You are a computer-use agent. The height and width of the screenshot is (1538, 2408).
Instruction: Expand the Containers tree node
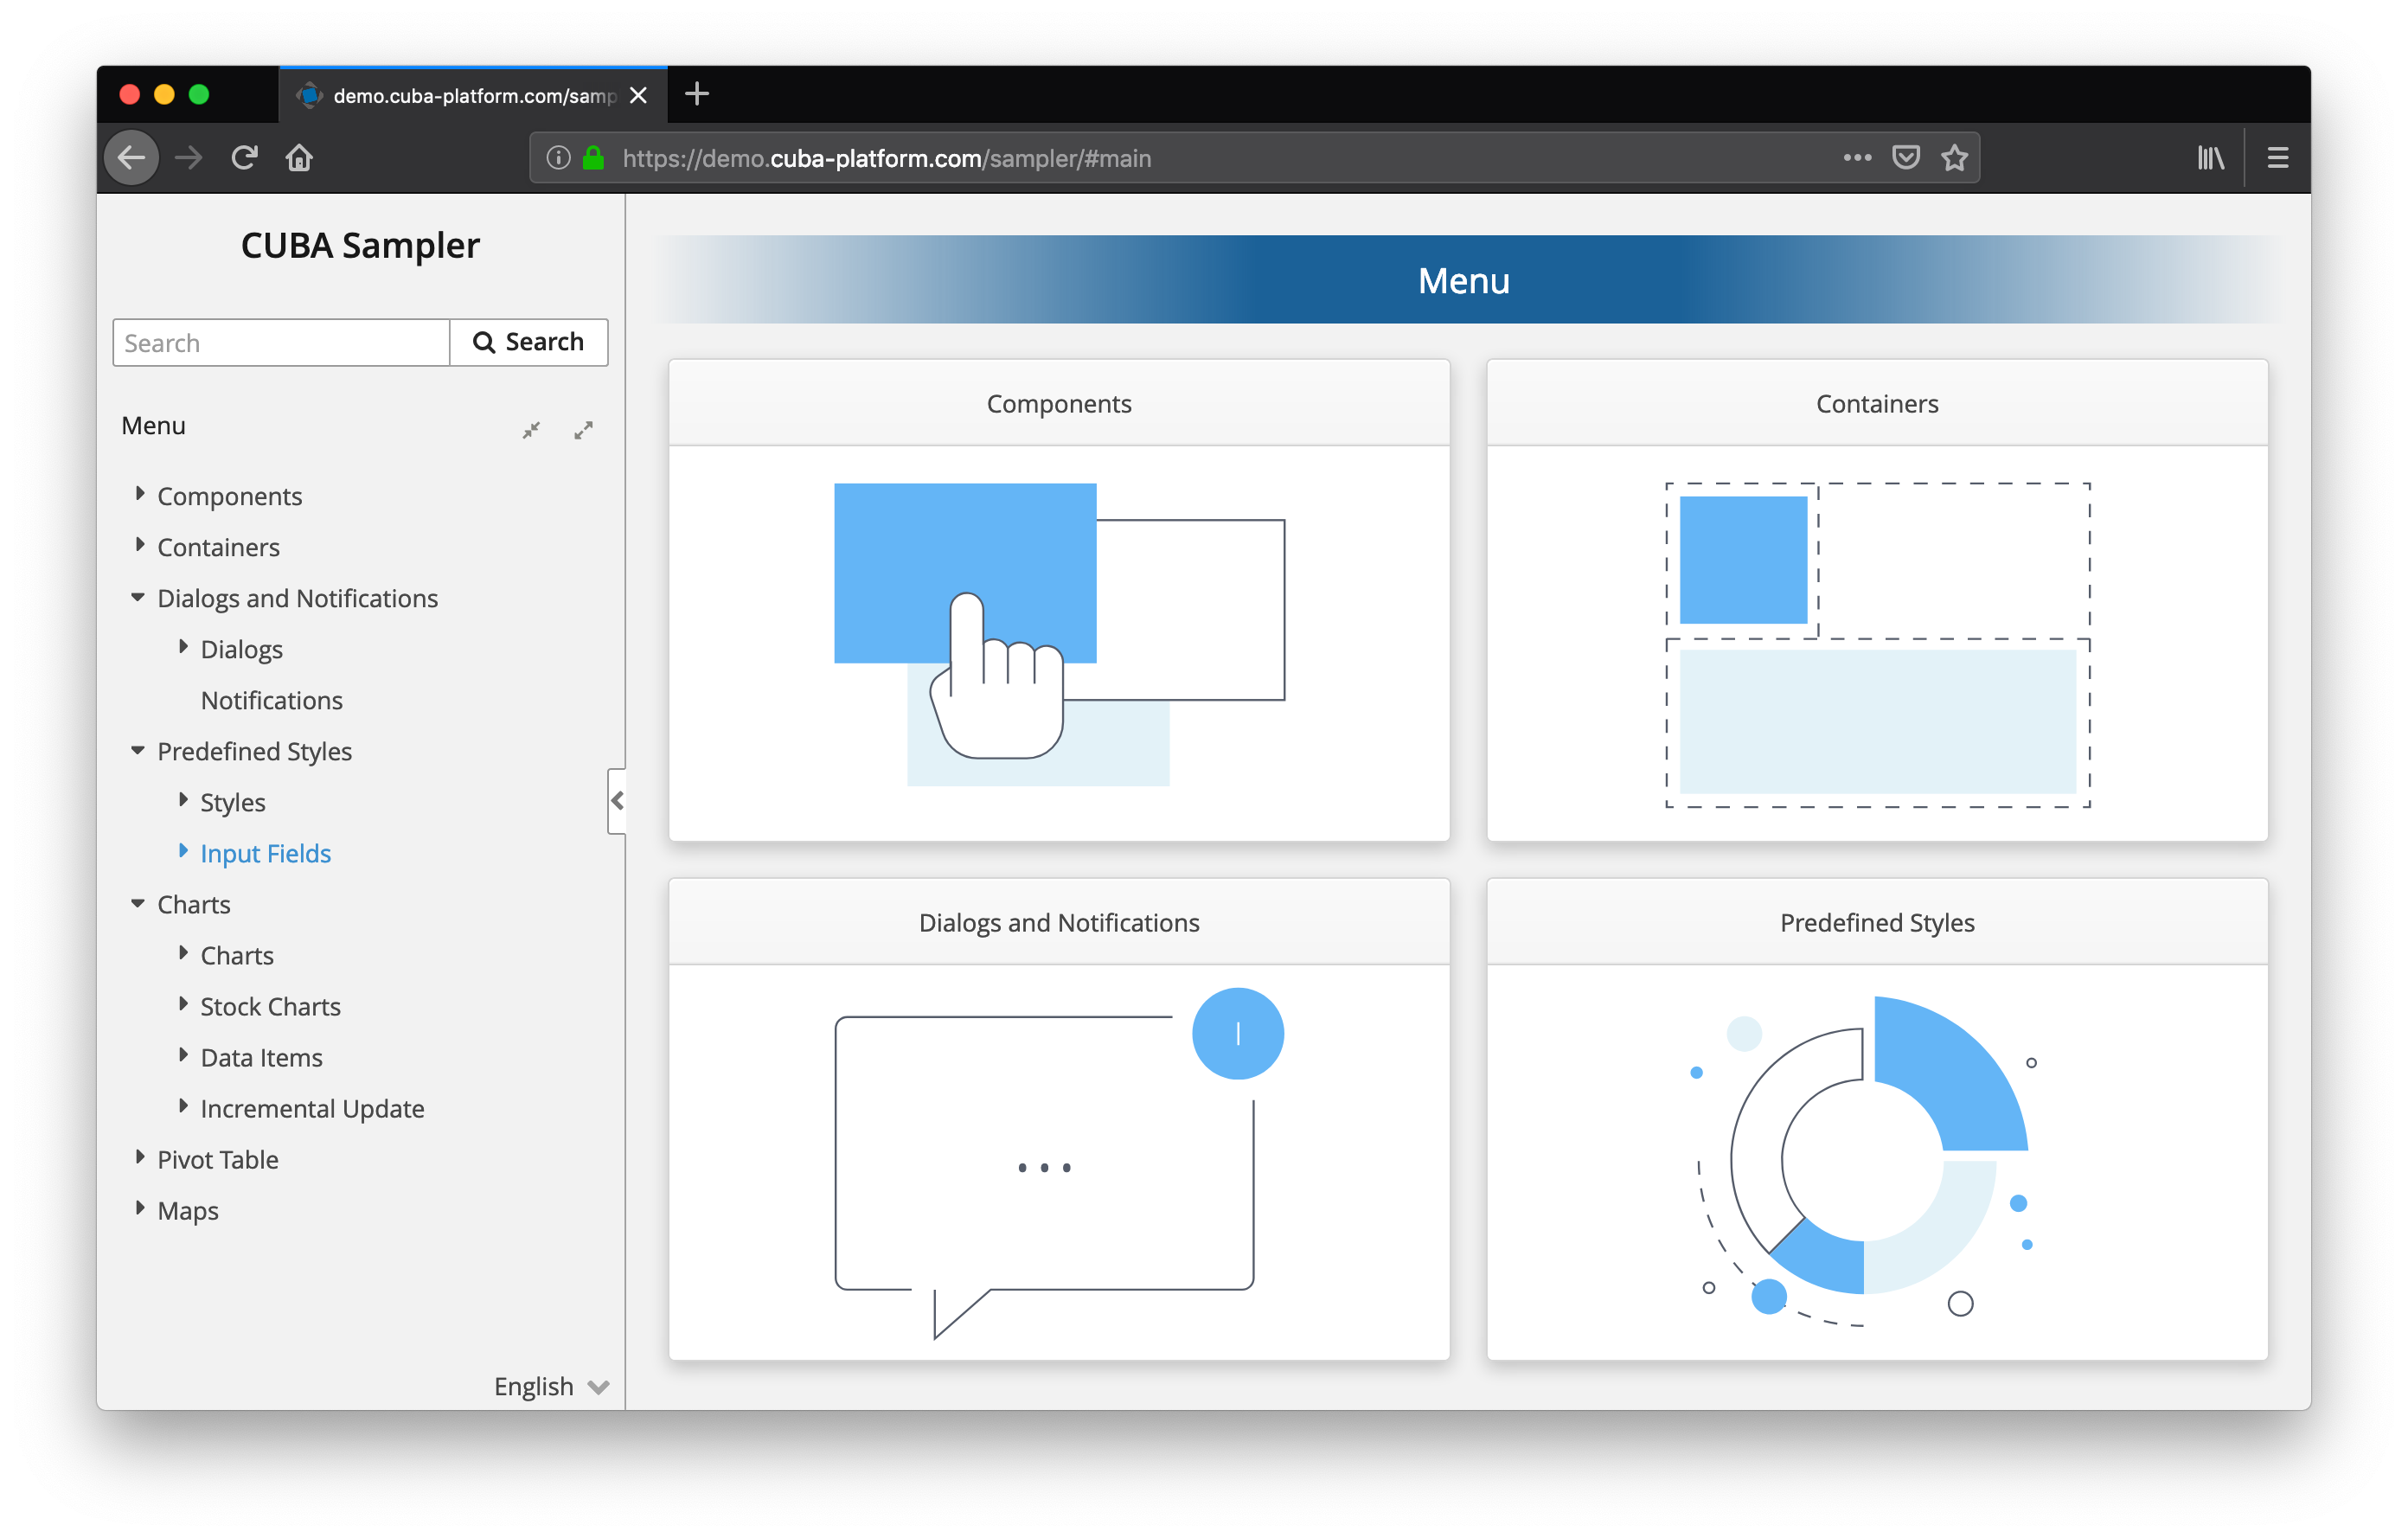[x=139, y=545]
